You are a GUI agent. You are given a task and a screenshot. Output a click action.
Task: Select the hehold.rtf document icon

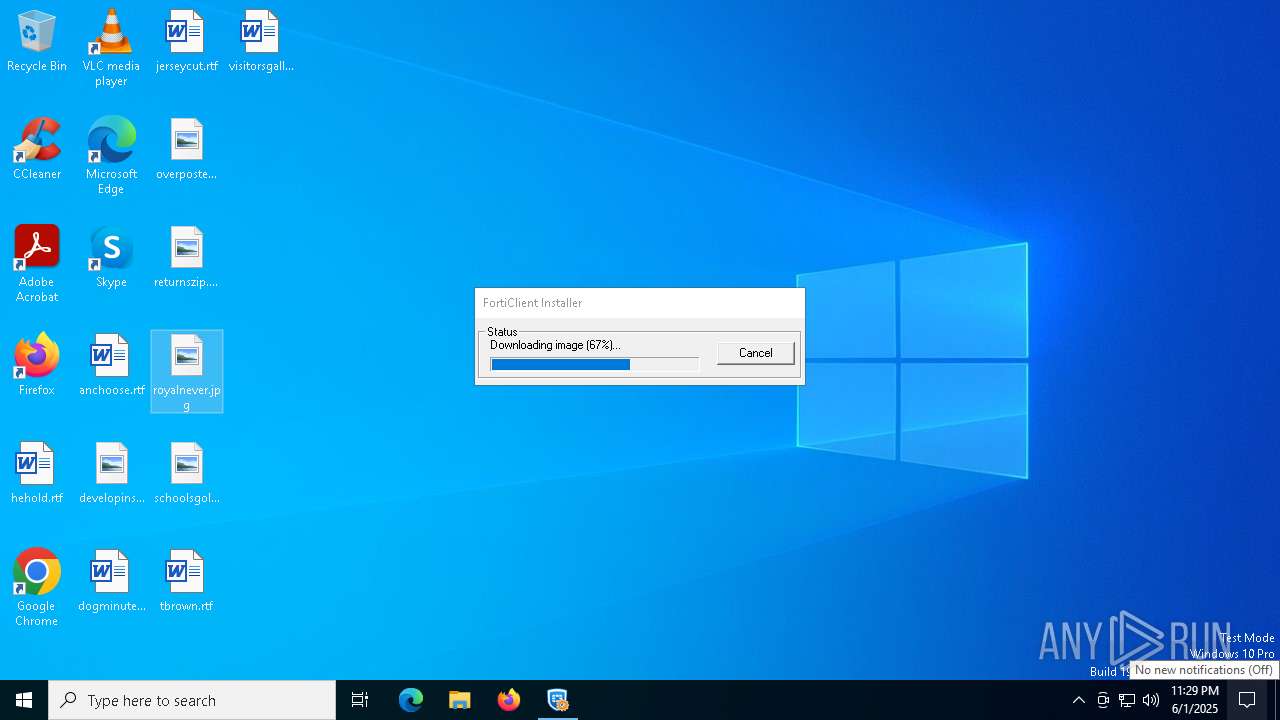point(37,474)
